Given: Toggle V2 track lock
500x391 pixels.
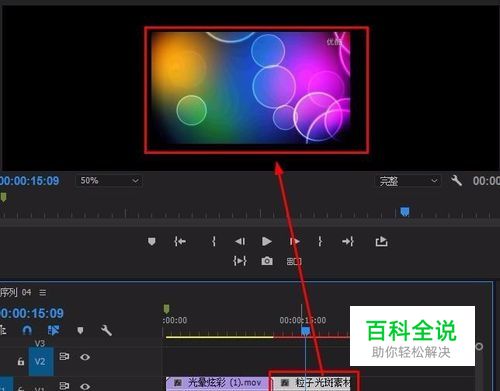Looking at the screenshot, I should [x=21, y=361].
